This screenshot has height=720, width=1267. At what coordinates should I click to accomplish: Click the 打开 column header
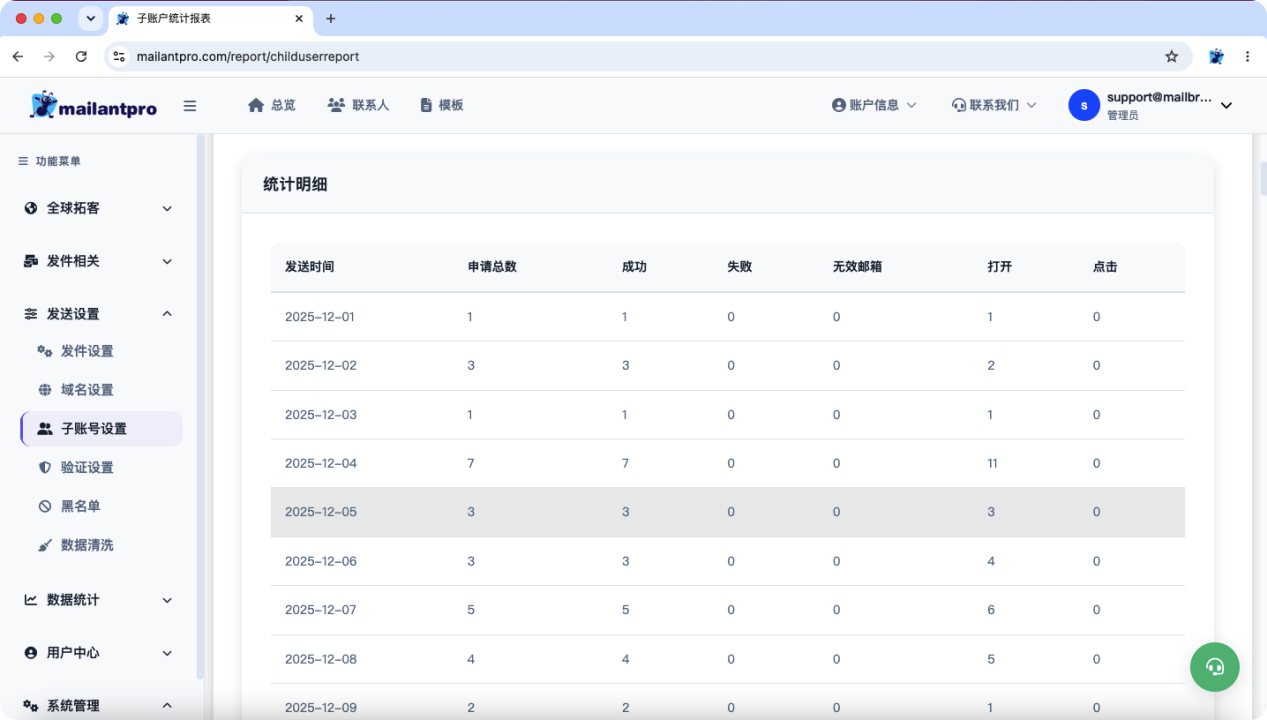point(999,267)
